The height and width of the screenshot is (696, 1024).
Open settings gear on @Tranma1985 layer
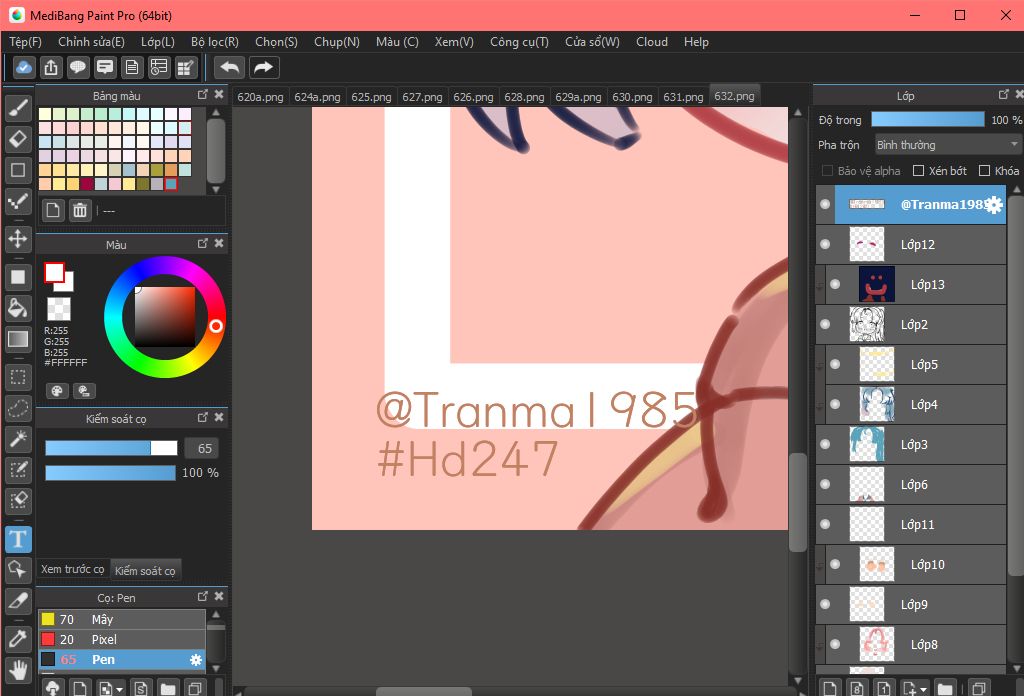(994, 205)
